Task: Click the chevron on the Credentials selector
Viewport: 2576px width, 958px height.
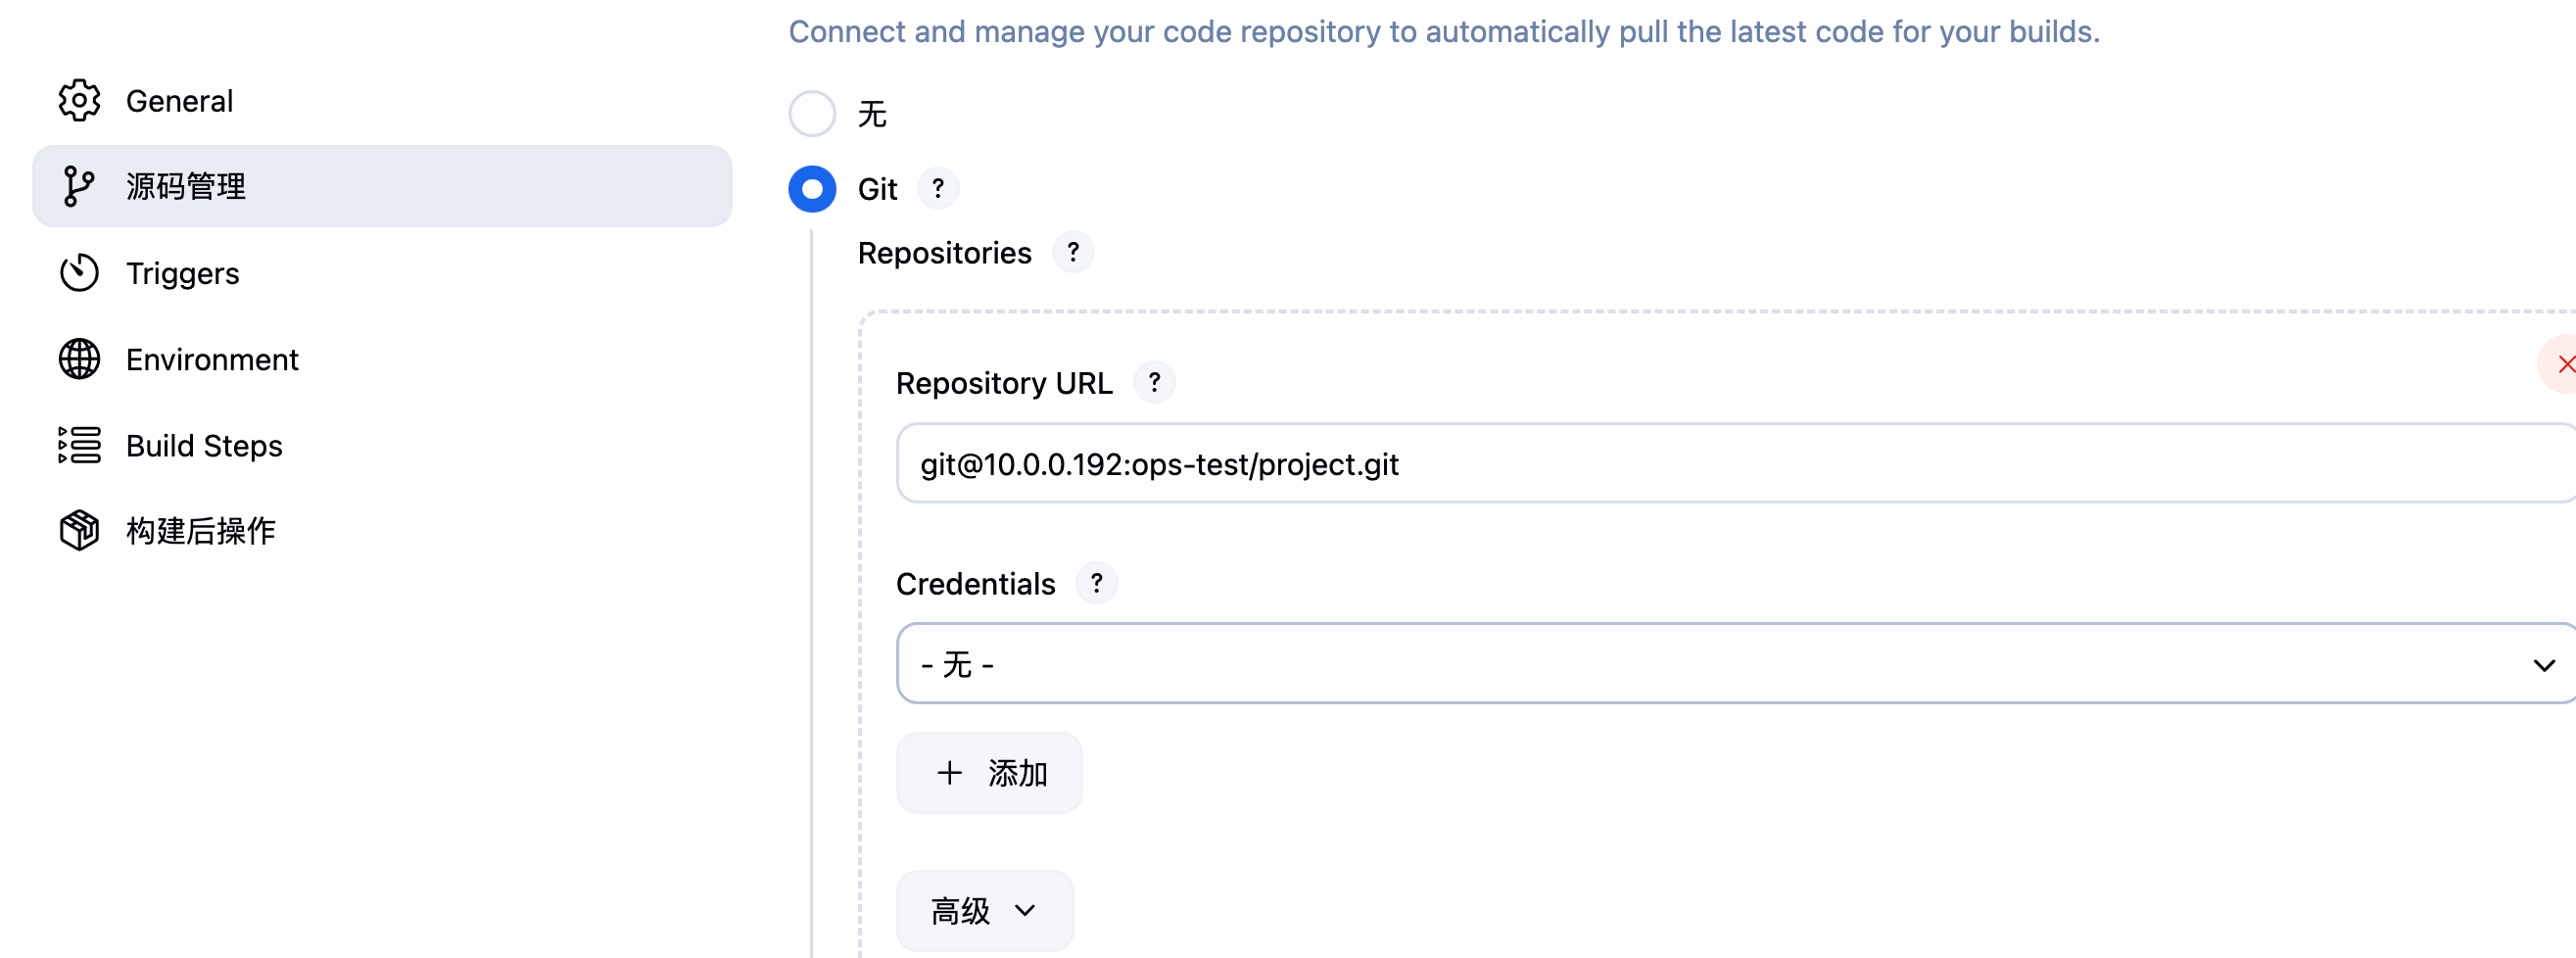Action: pos(2544,663)
